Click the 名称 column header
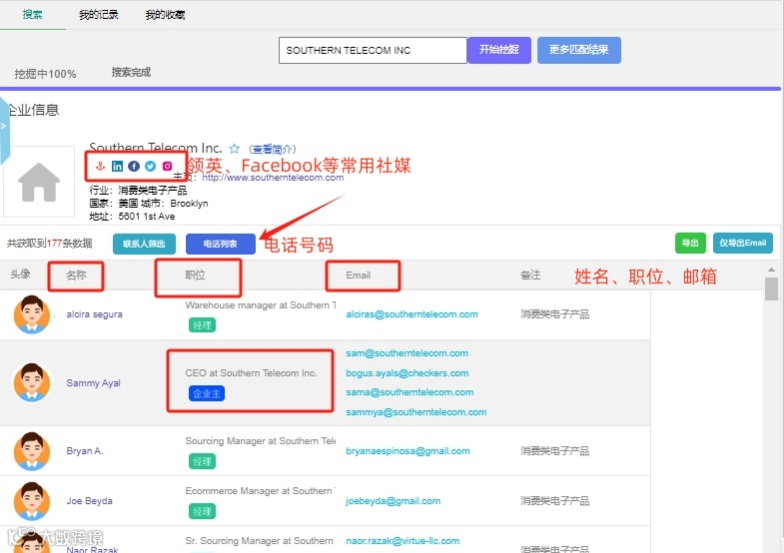 [76, 275]
